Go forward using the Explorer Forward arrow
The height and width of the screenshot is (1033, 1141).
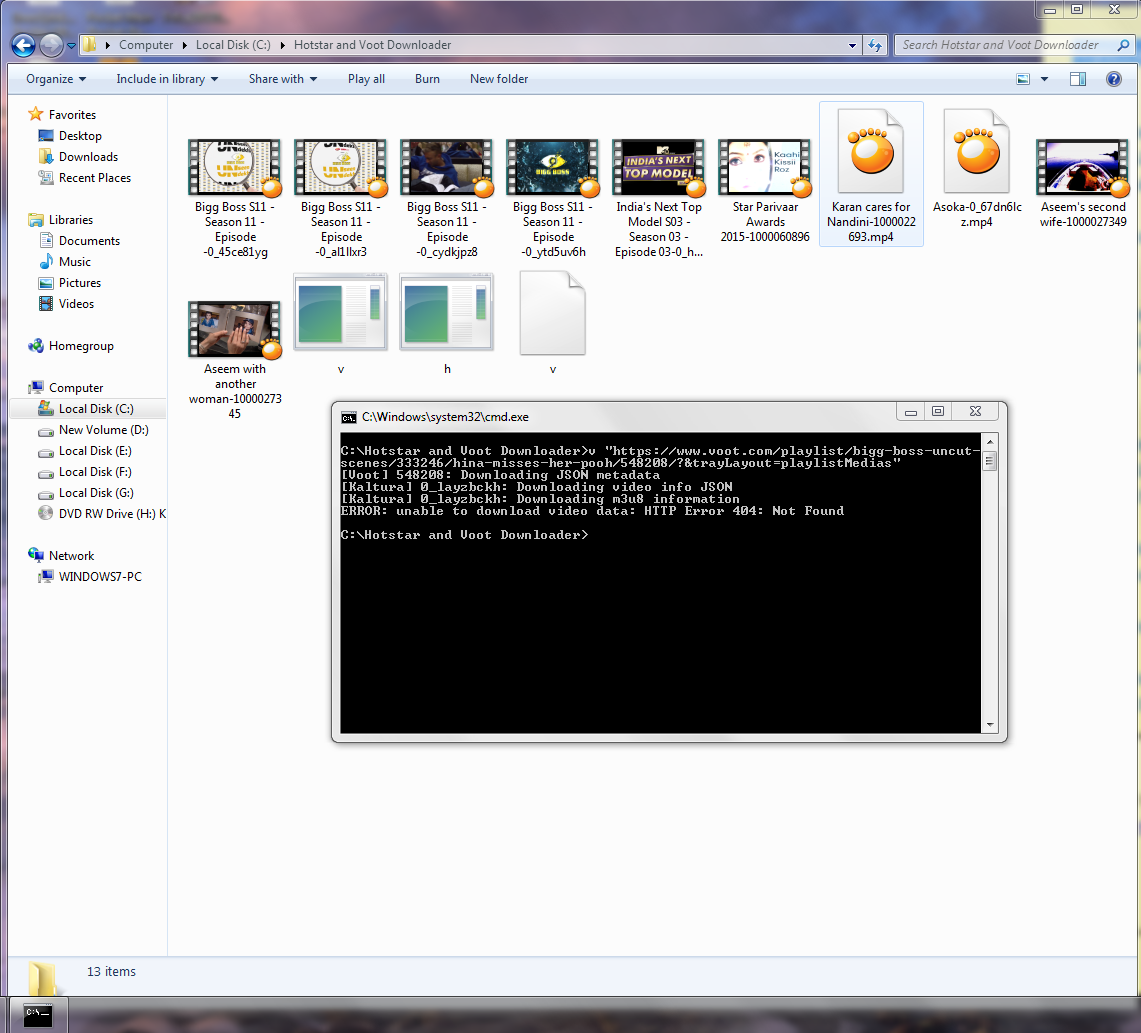tap(51, 45)
